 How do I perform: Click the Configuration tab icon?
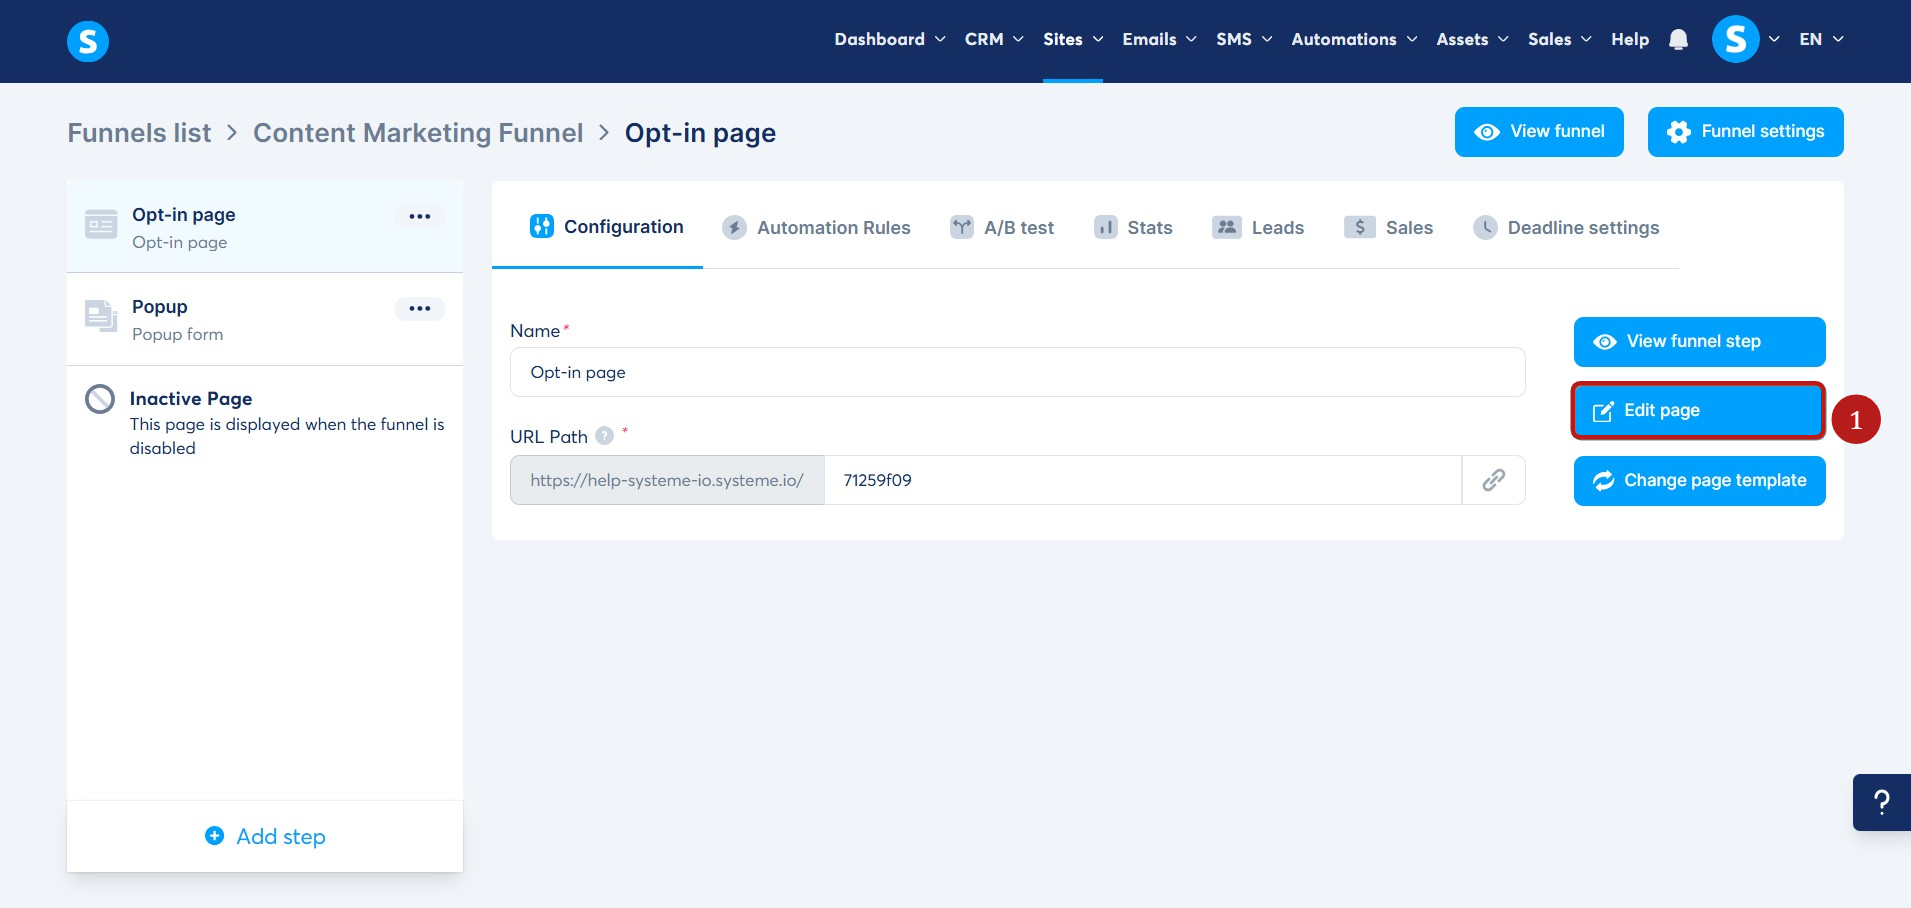pos(542,226)
